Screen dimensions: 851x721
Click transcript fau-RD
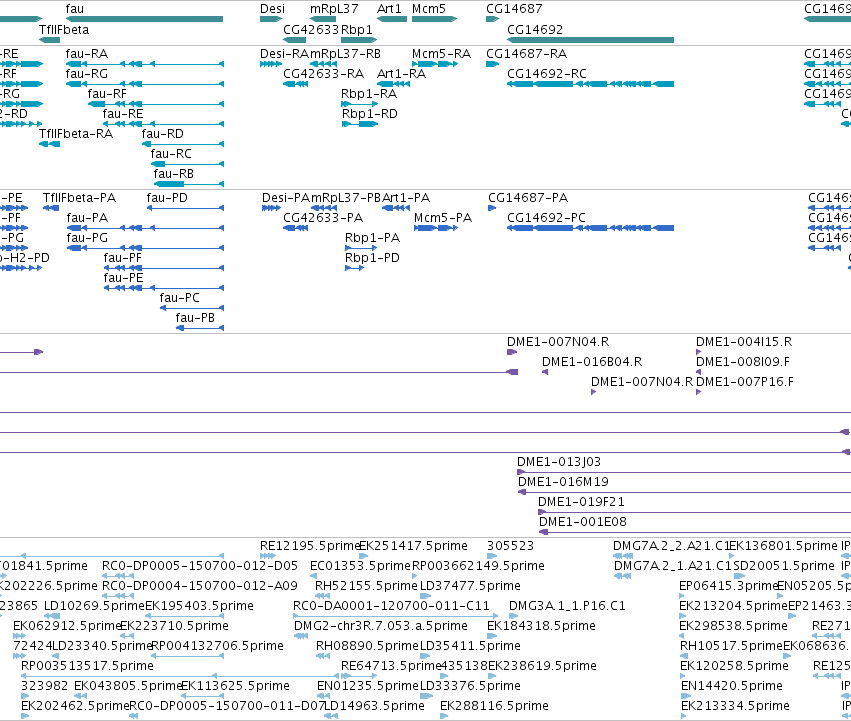coord(182,144)
